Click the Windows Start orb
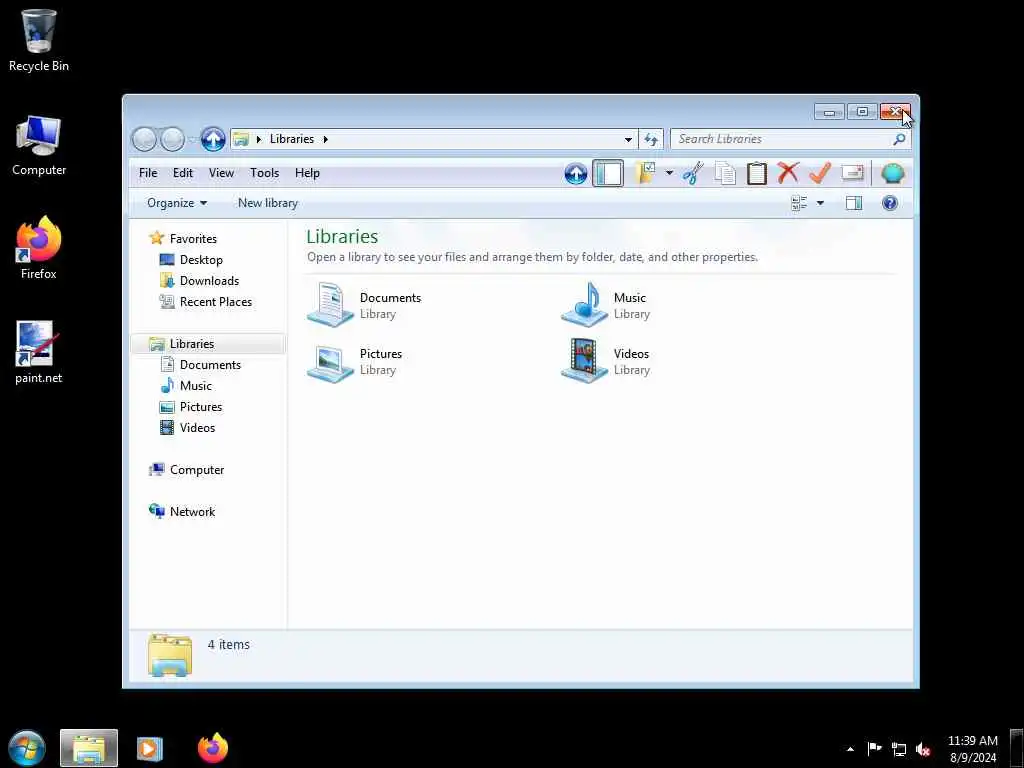 27,748
